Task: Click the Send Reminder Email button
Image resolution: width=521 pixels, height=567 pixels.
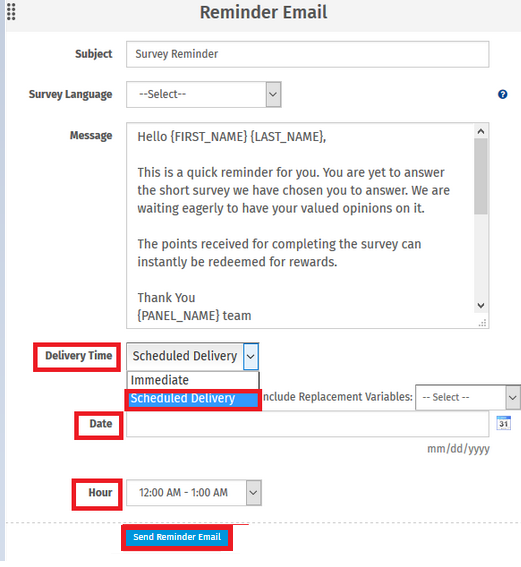Action: click(x=177, y=537)
